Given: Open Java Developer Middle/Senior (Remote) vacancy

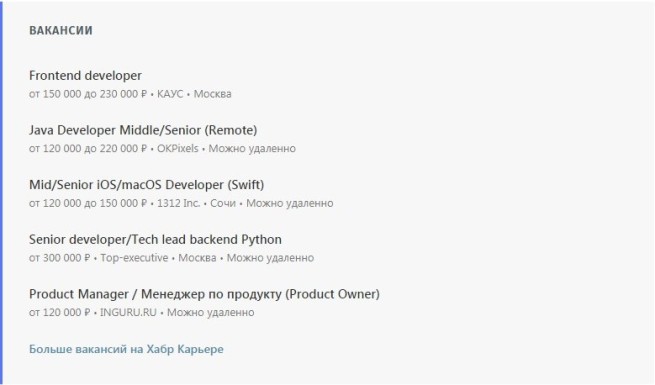Looking at the screenshot, I should [x=143, y=130].
